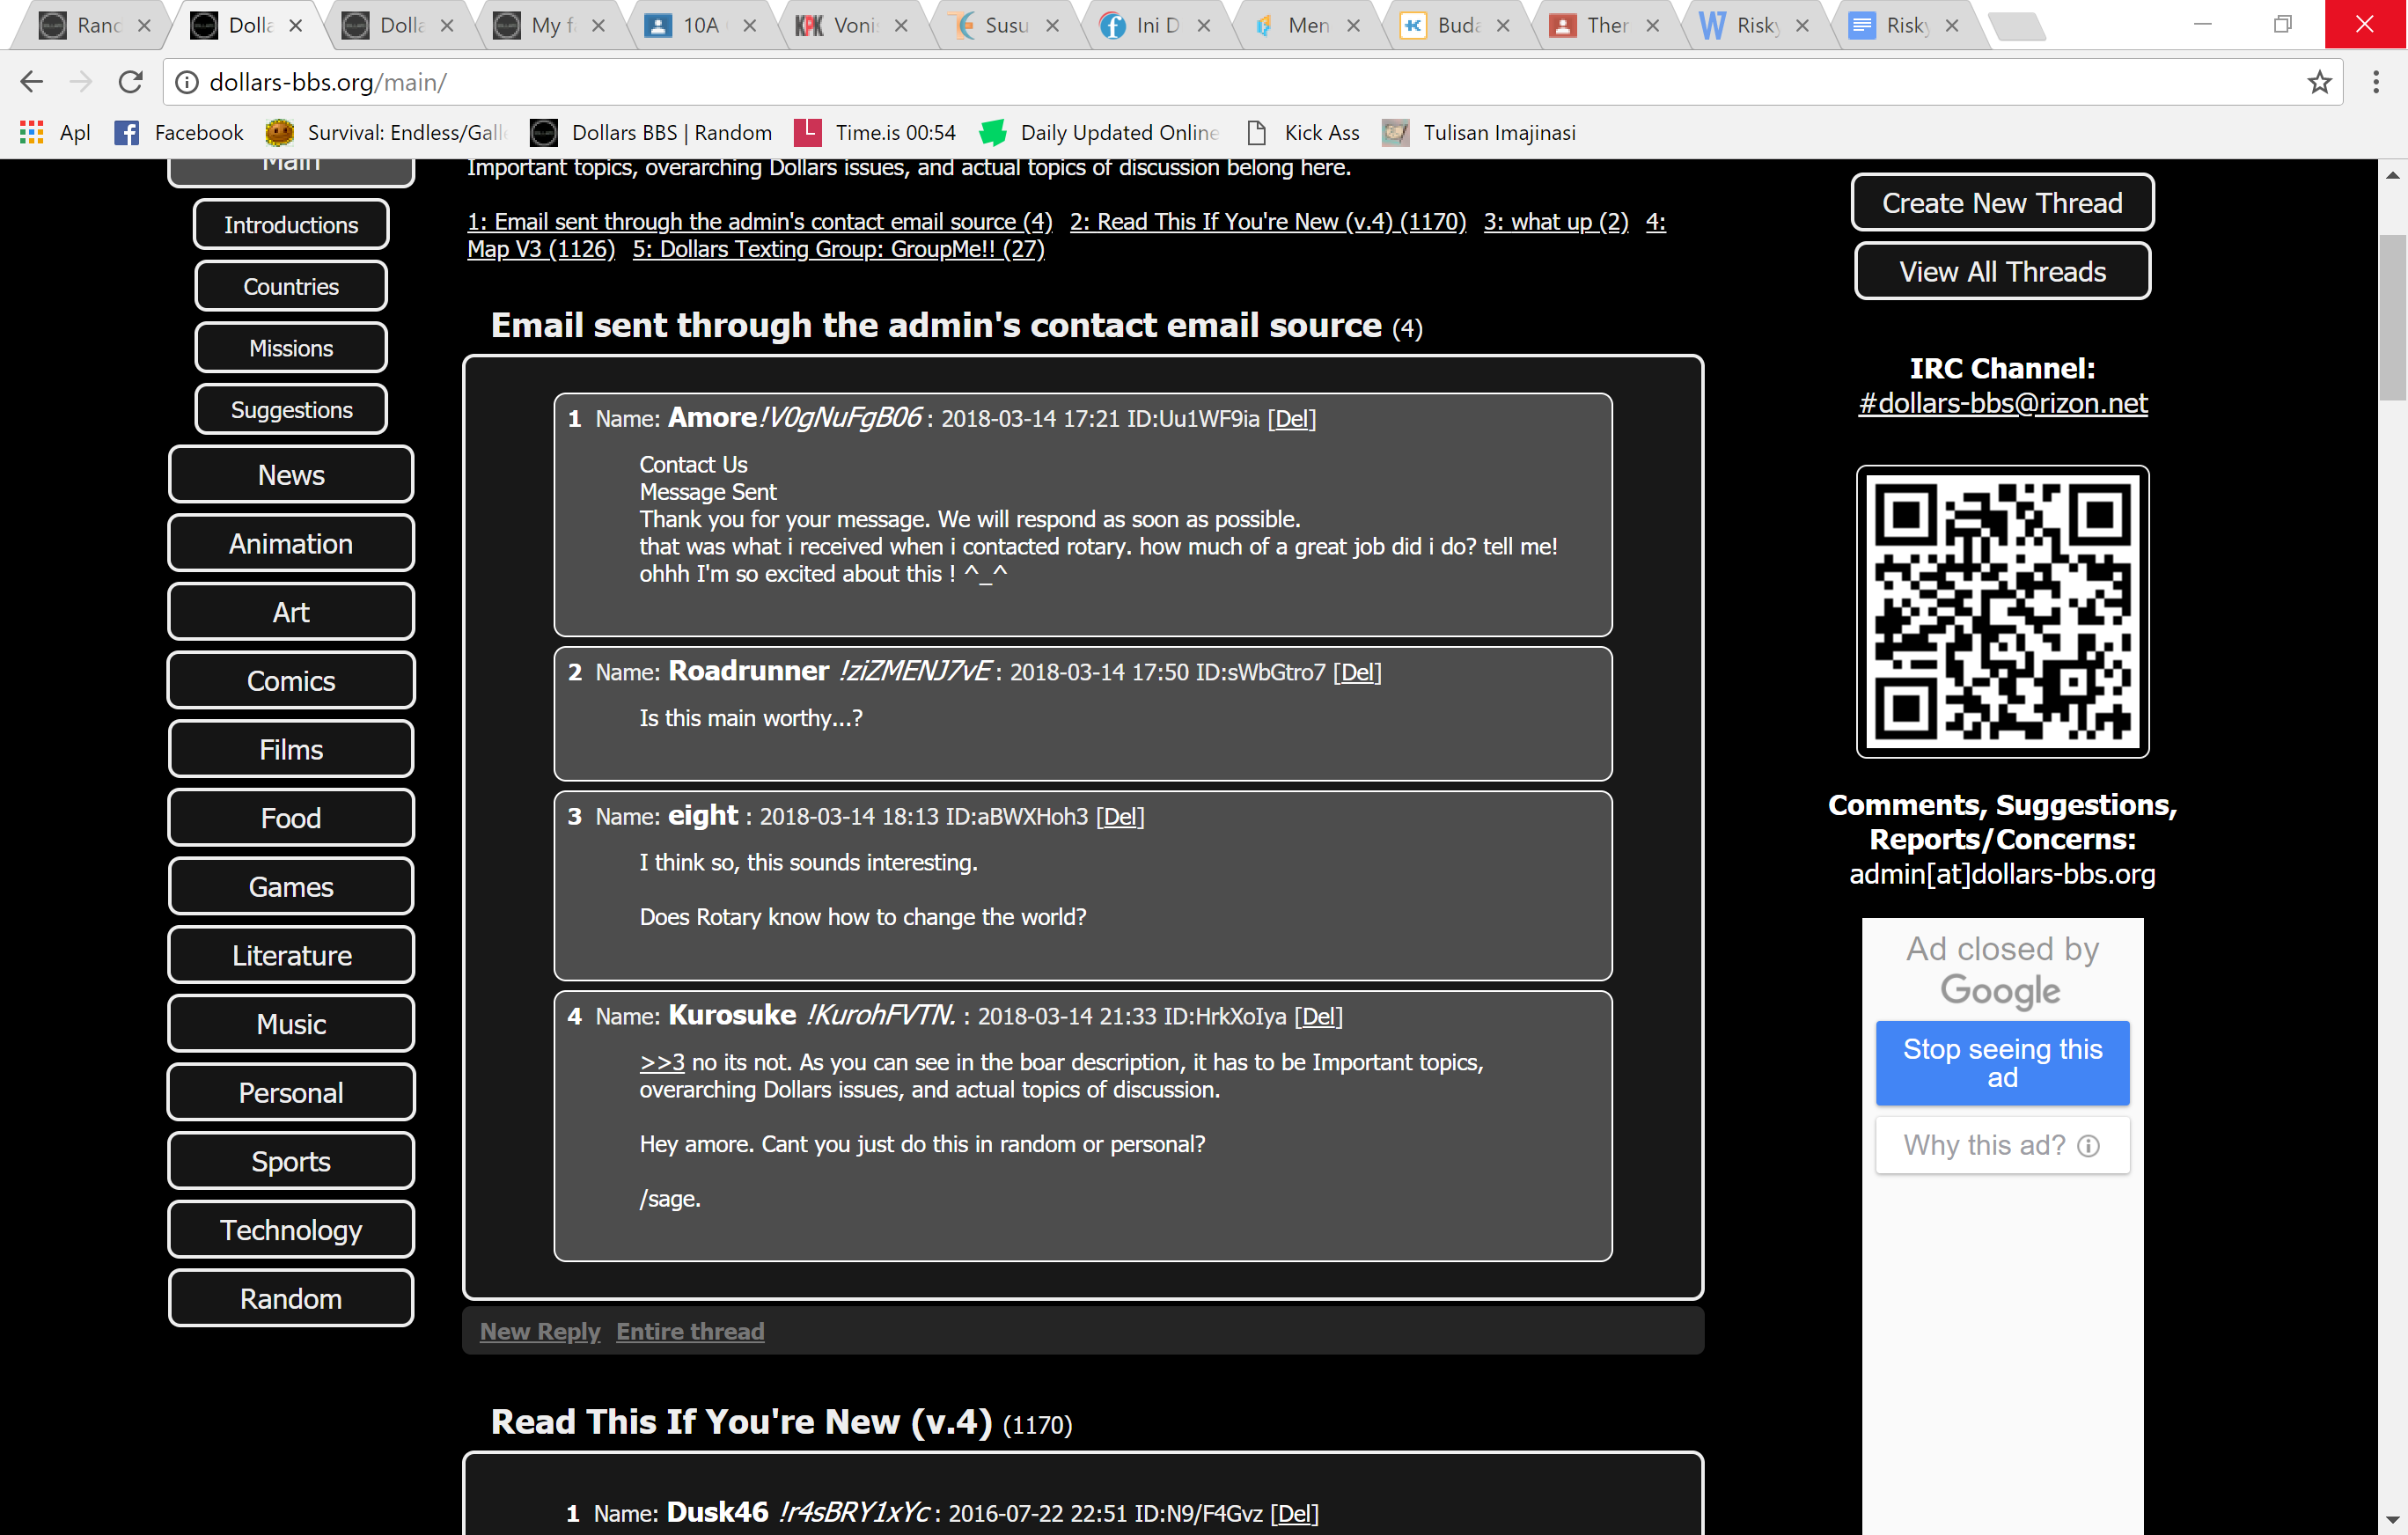Click the Stop seeing this ad button
Screen dimensions: 2408x1535
click(x=2001, y=1061)
